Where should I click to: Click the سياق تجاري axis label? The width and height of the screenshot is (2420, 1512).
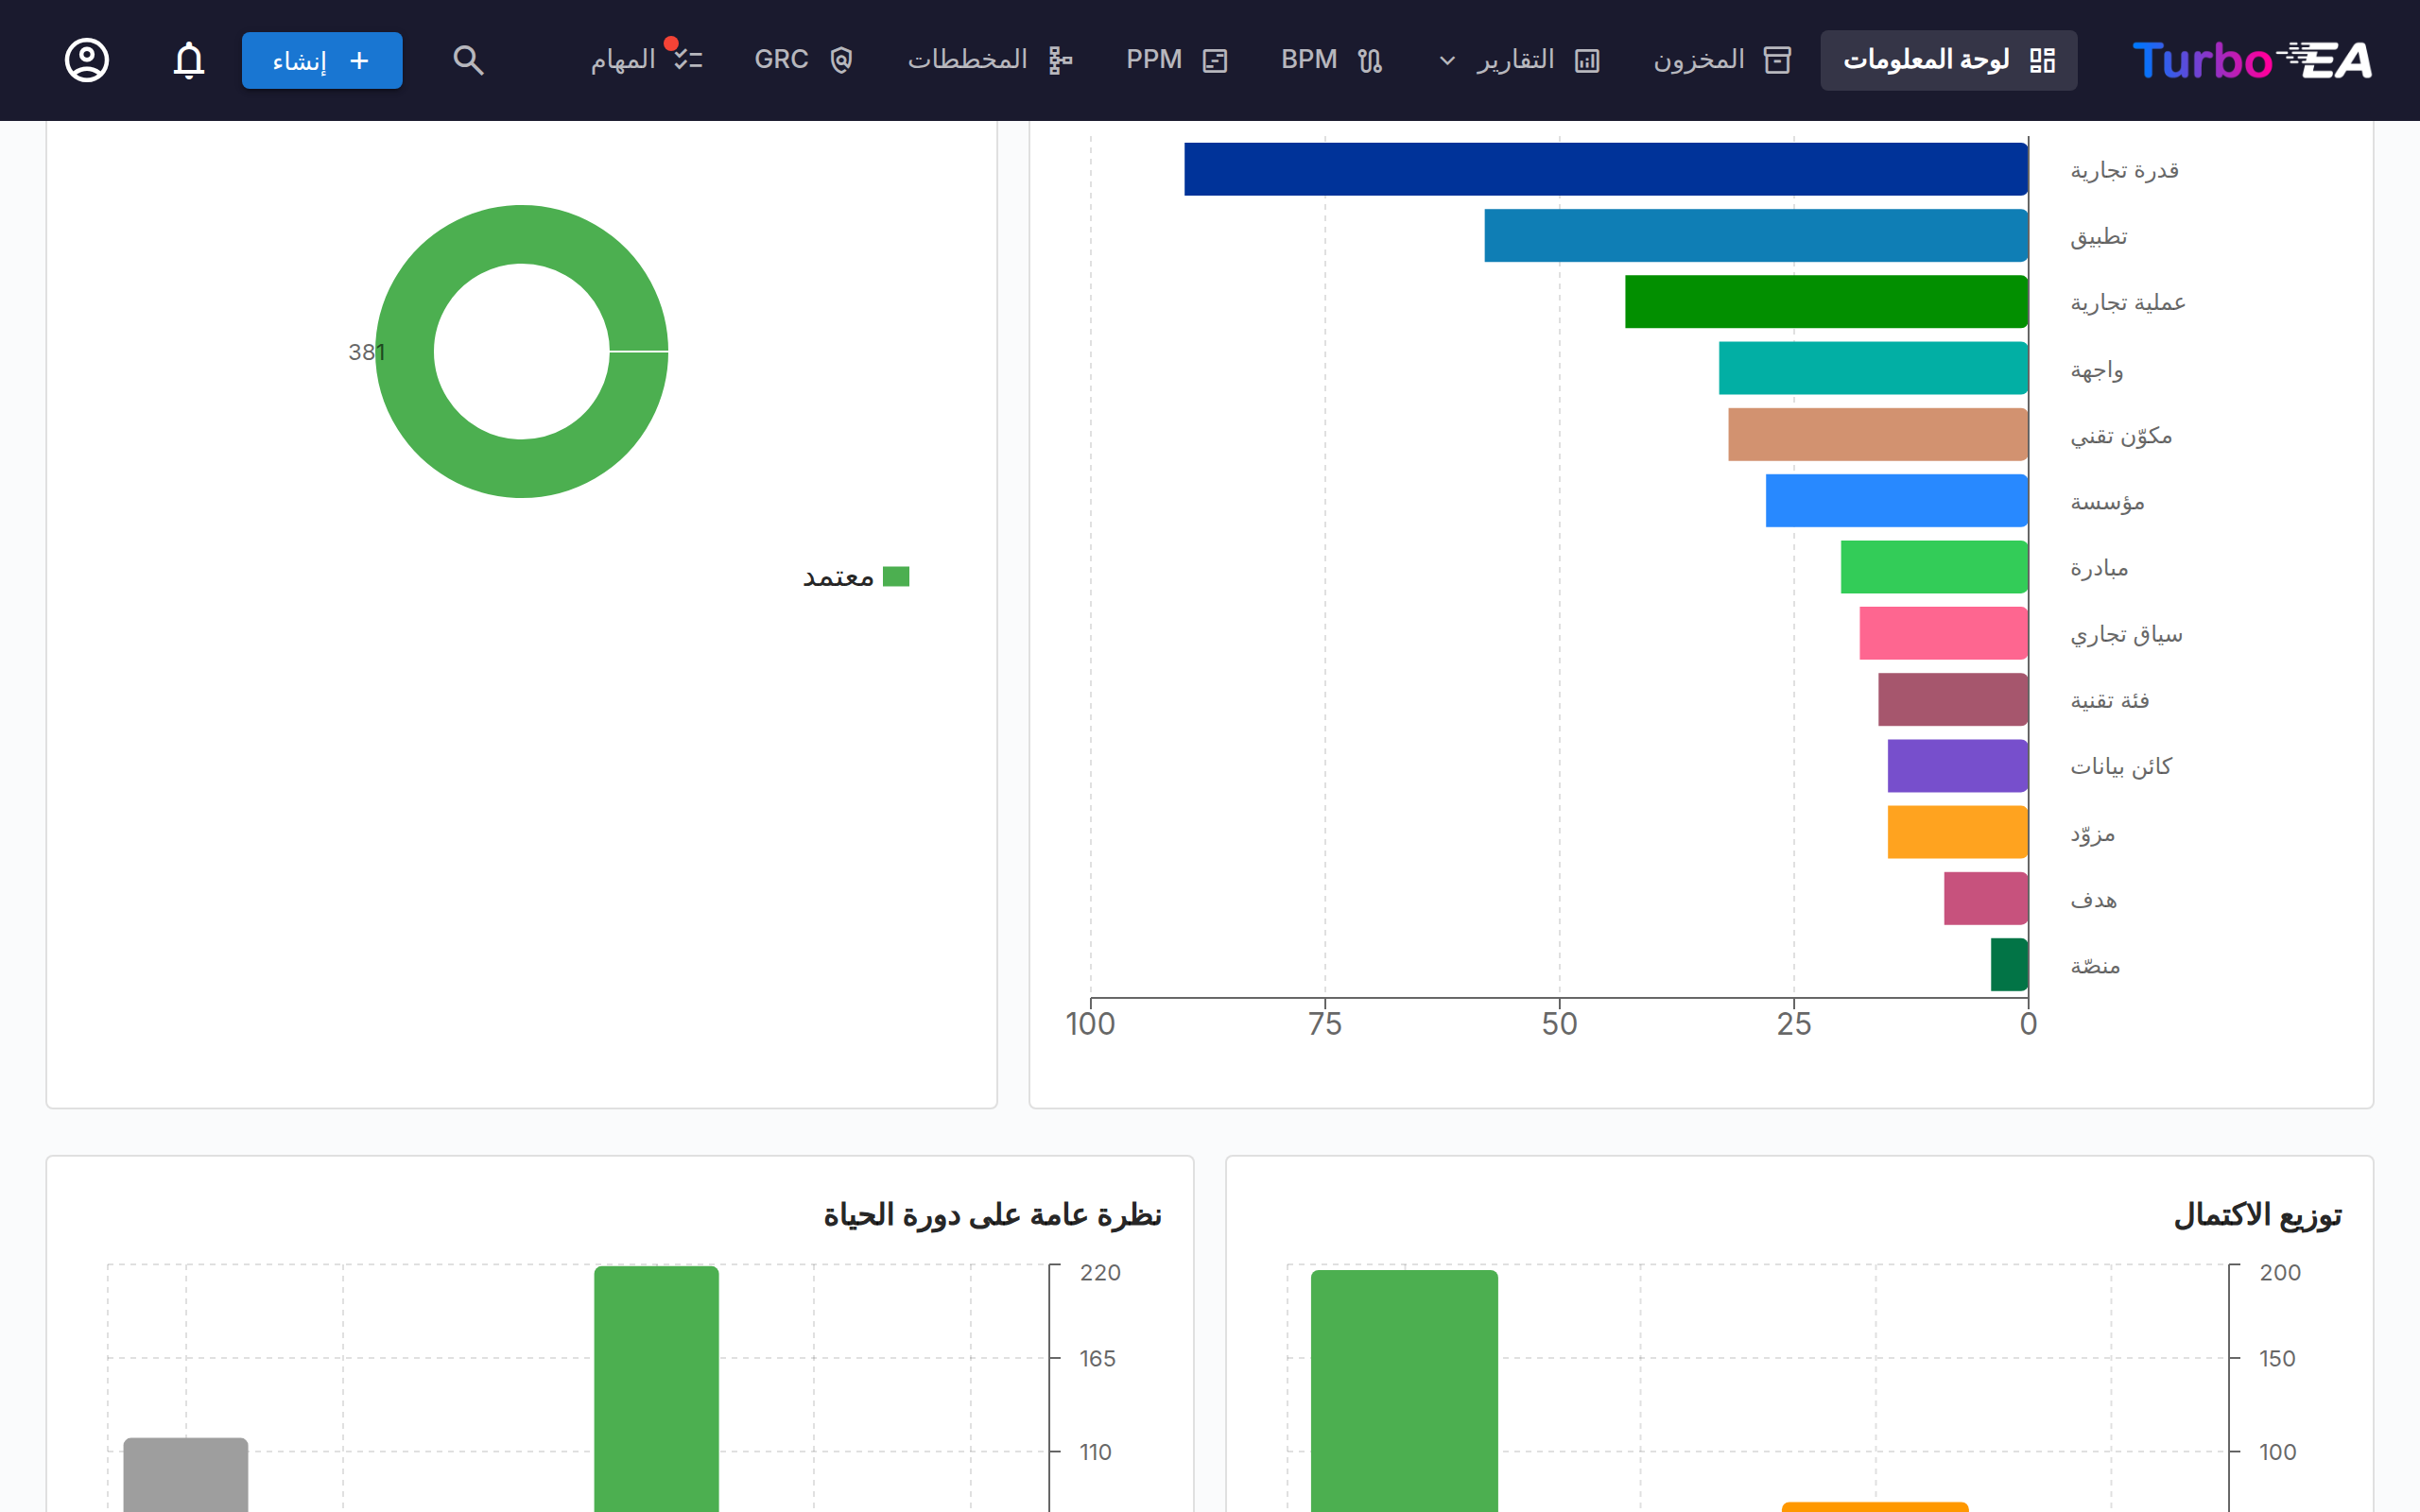coord(2126,634)
